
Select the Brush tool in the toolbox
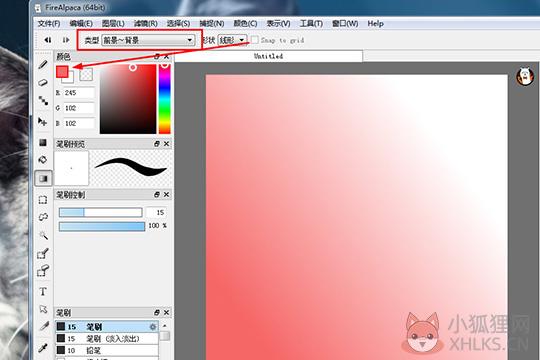43,64
